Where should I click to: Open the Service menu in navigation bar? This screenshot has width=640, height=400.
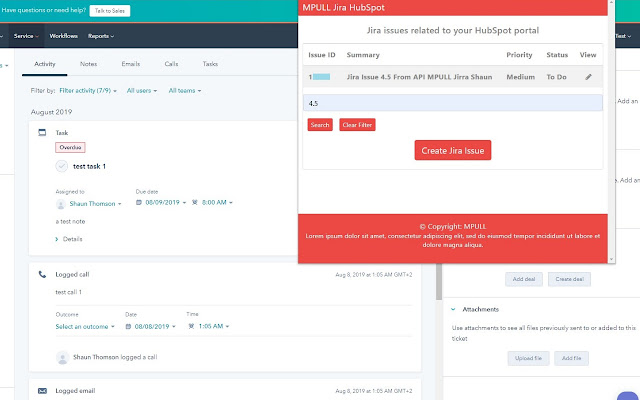tap(26, 36)
